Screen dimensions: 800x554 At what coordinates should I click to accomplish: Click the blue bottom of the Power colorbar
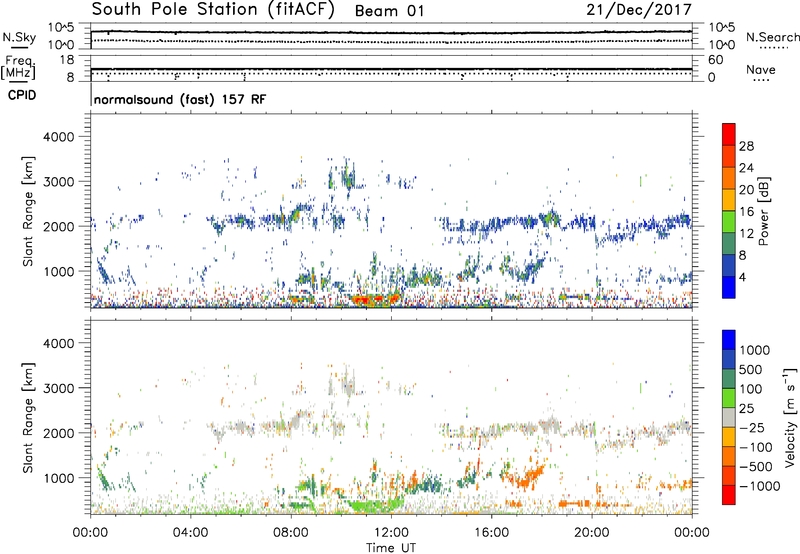click(729, 288)
